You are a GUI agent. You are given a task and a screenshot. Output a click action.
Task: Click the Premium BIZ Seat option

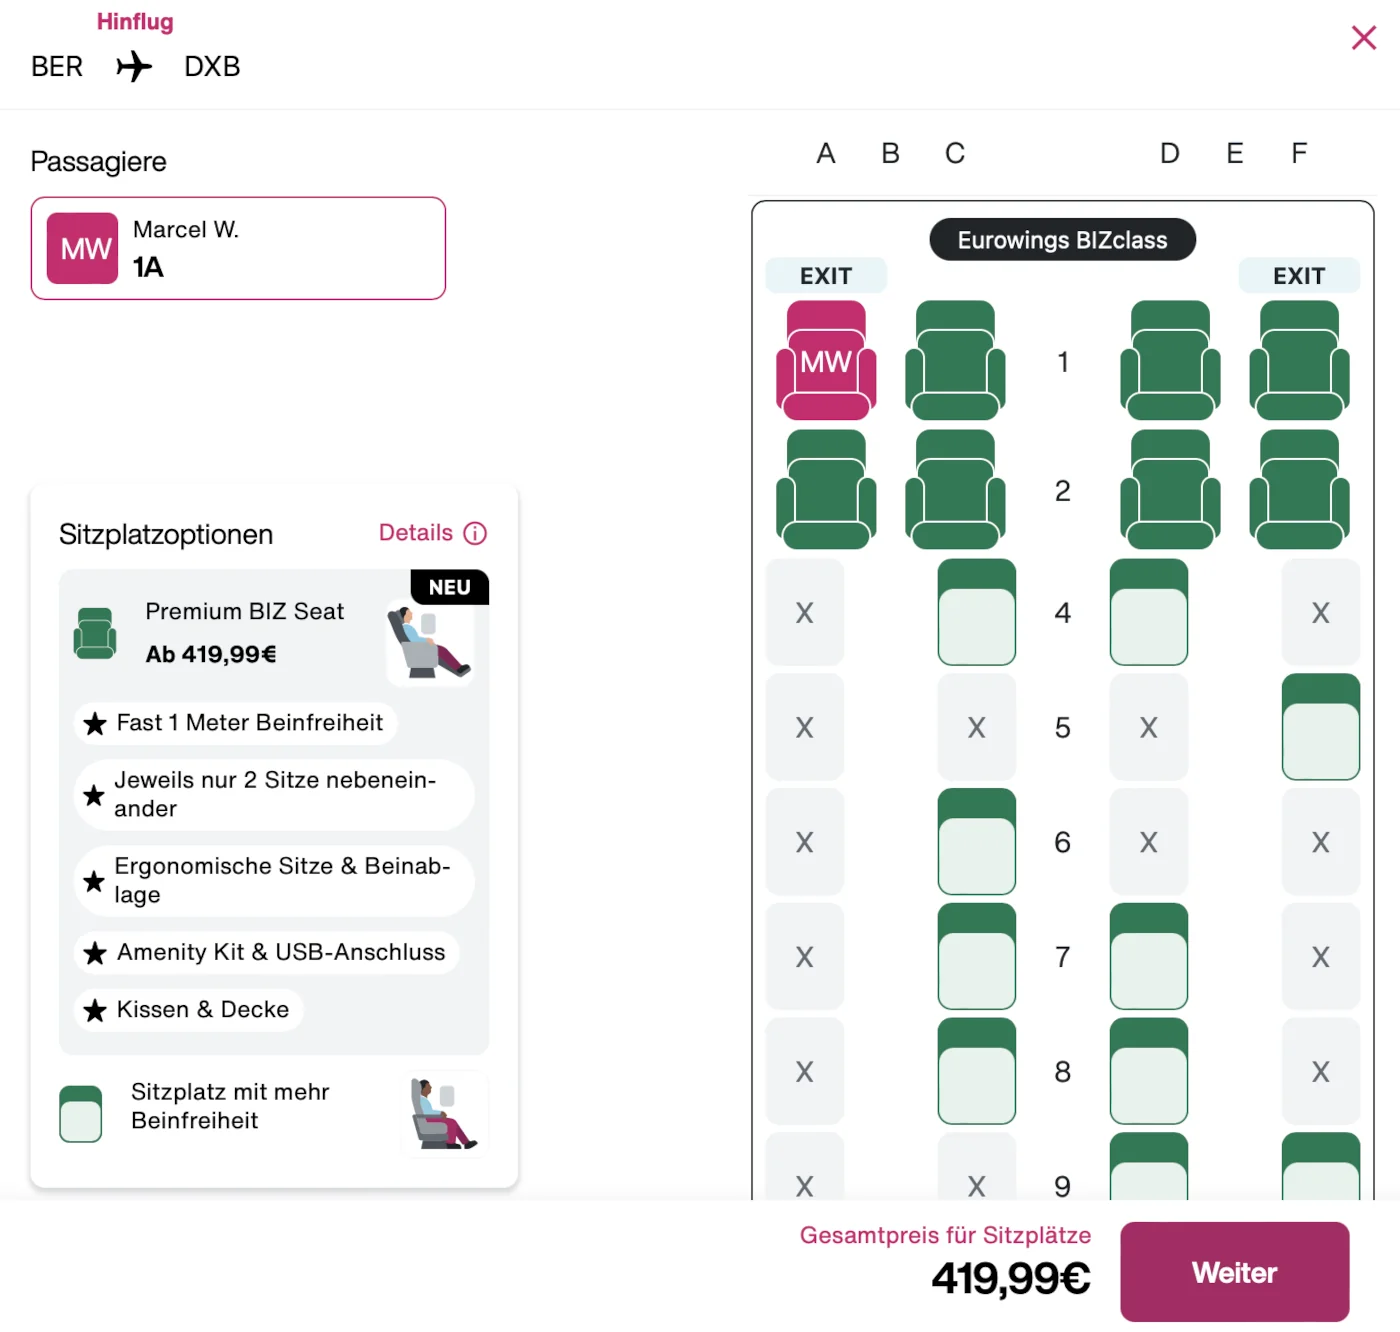tap(244, 632)
